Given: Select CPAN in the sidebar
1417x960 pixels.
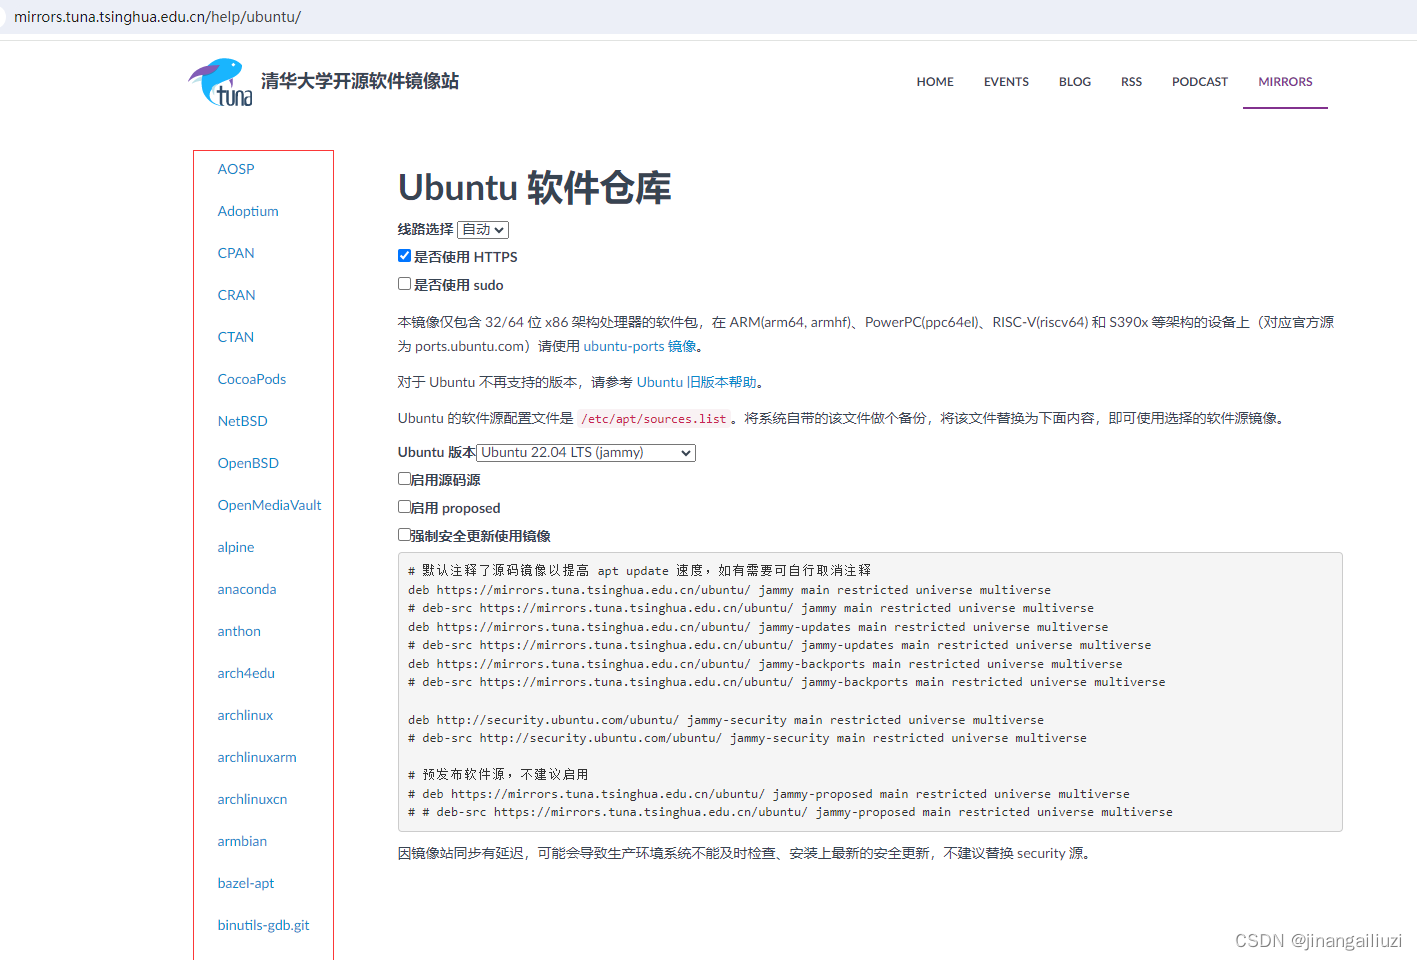Looking at the screenshot, I should (x=236, y=253).
